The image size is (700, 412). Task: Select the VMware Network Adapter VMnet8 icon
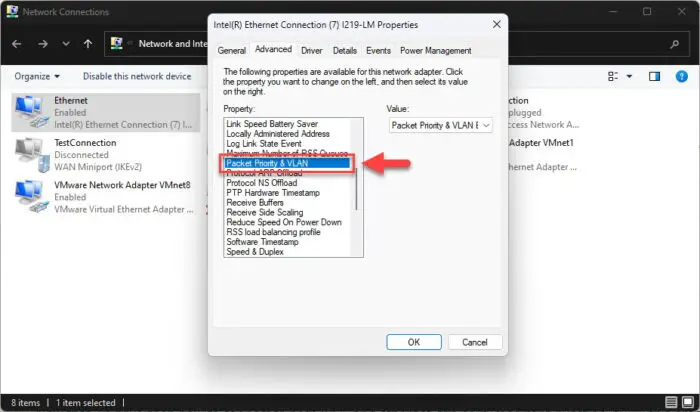click(x=31, y=196)
